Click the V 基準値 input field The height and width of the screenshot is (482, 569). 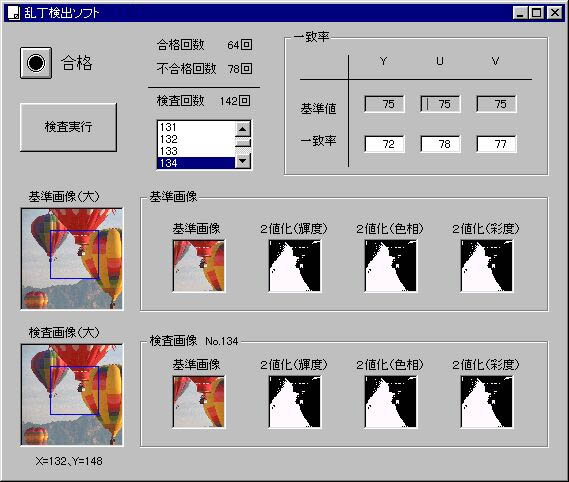[x=496, y=104]
